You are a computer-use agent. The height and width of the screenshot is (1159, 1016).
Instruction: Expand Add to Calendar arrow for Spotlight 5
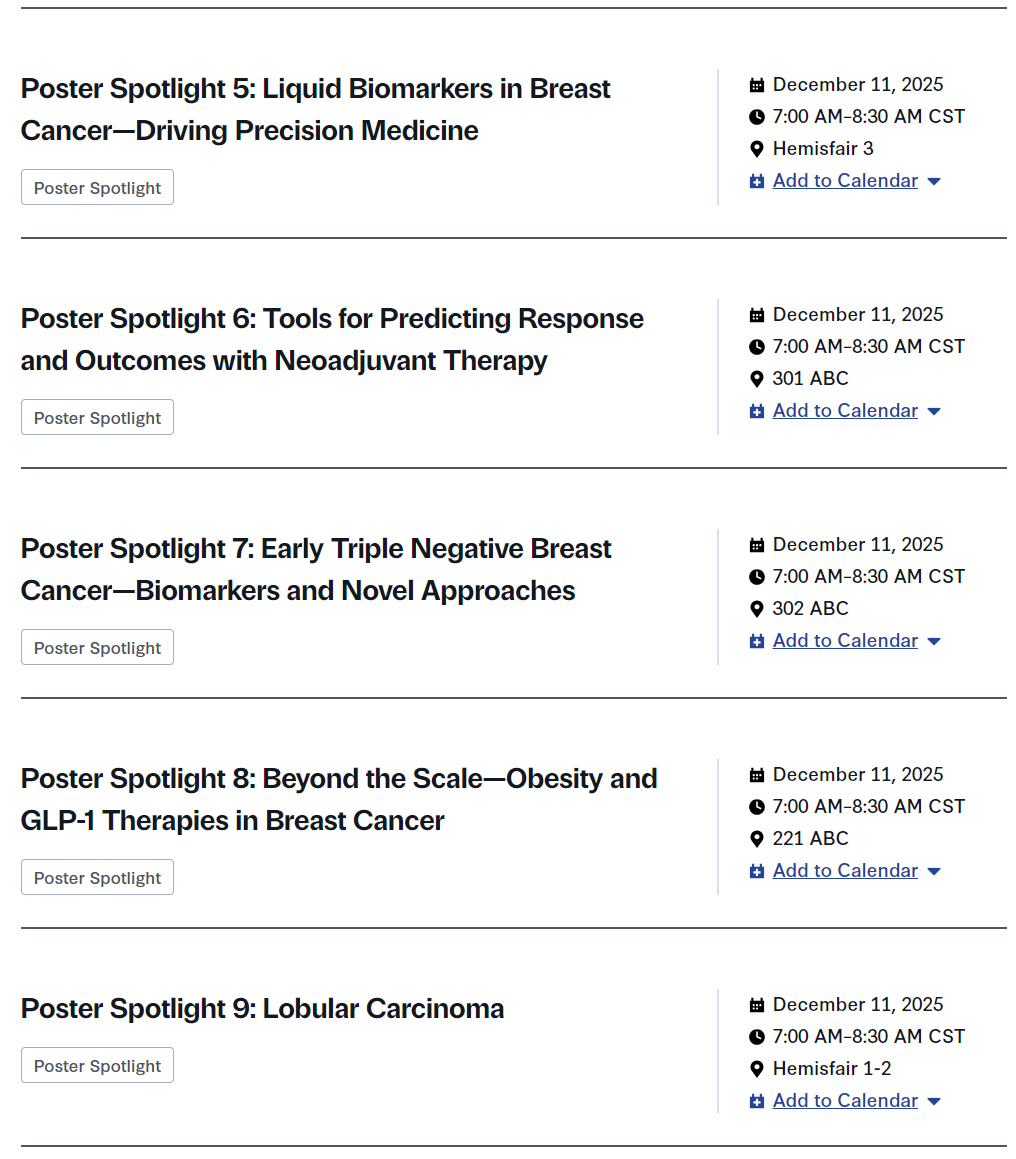pyautogui.click(x=934, y=182)
